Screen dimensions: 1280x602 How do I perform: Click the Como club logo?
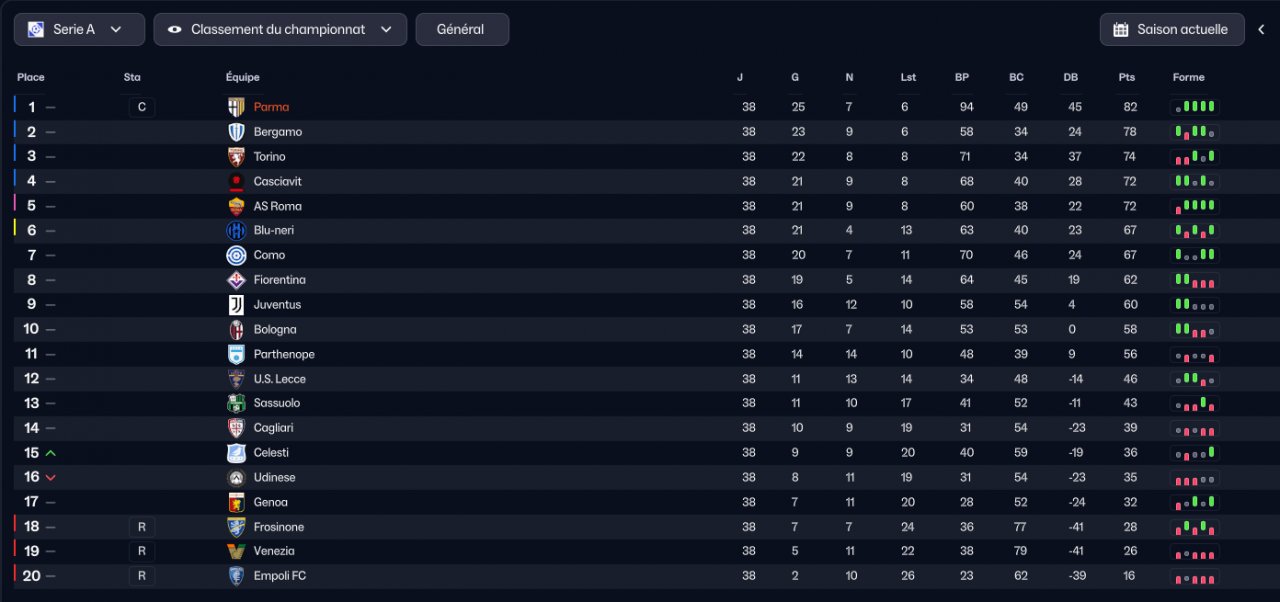coord(236,255)
